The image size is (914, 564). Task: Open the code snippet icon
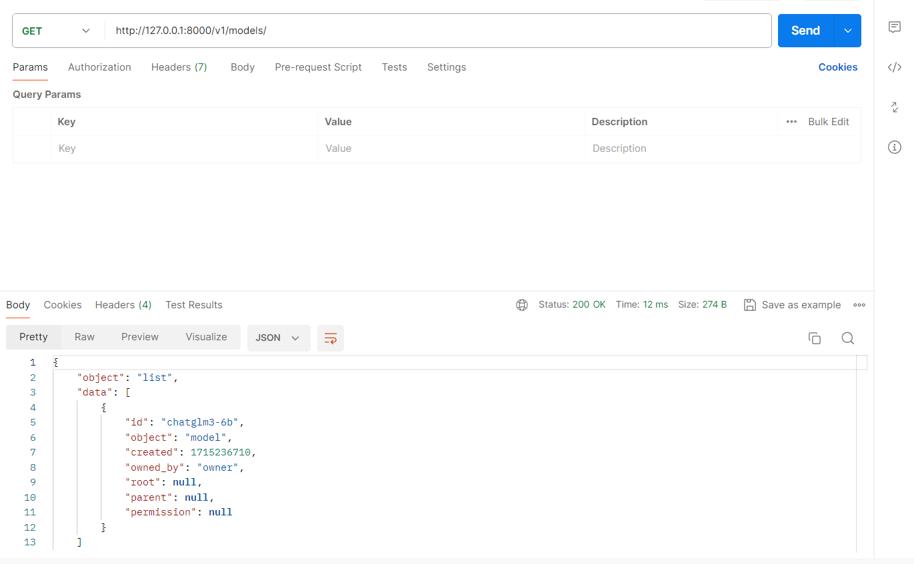click(894, 67)
